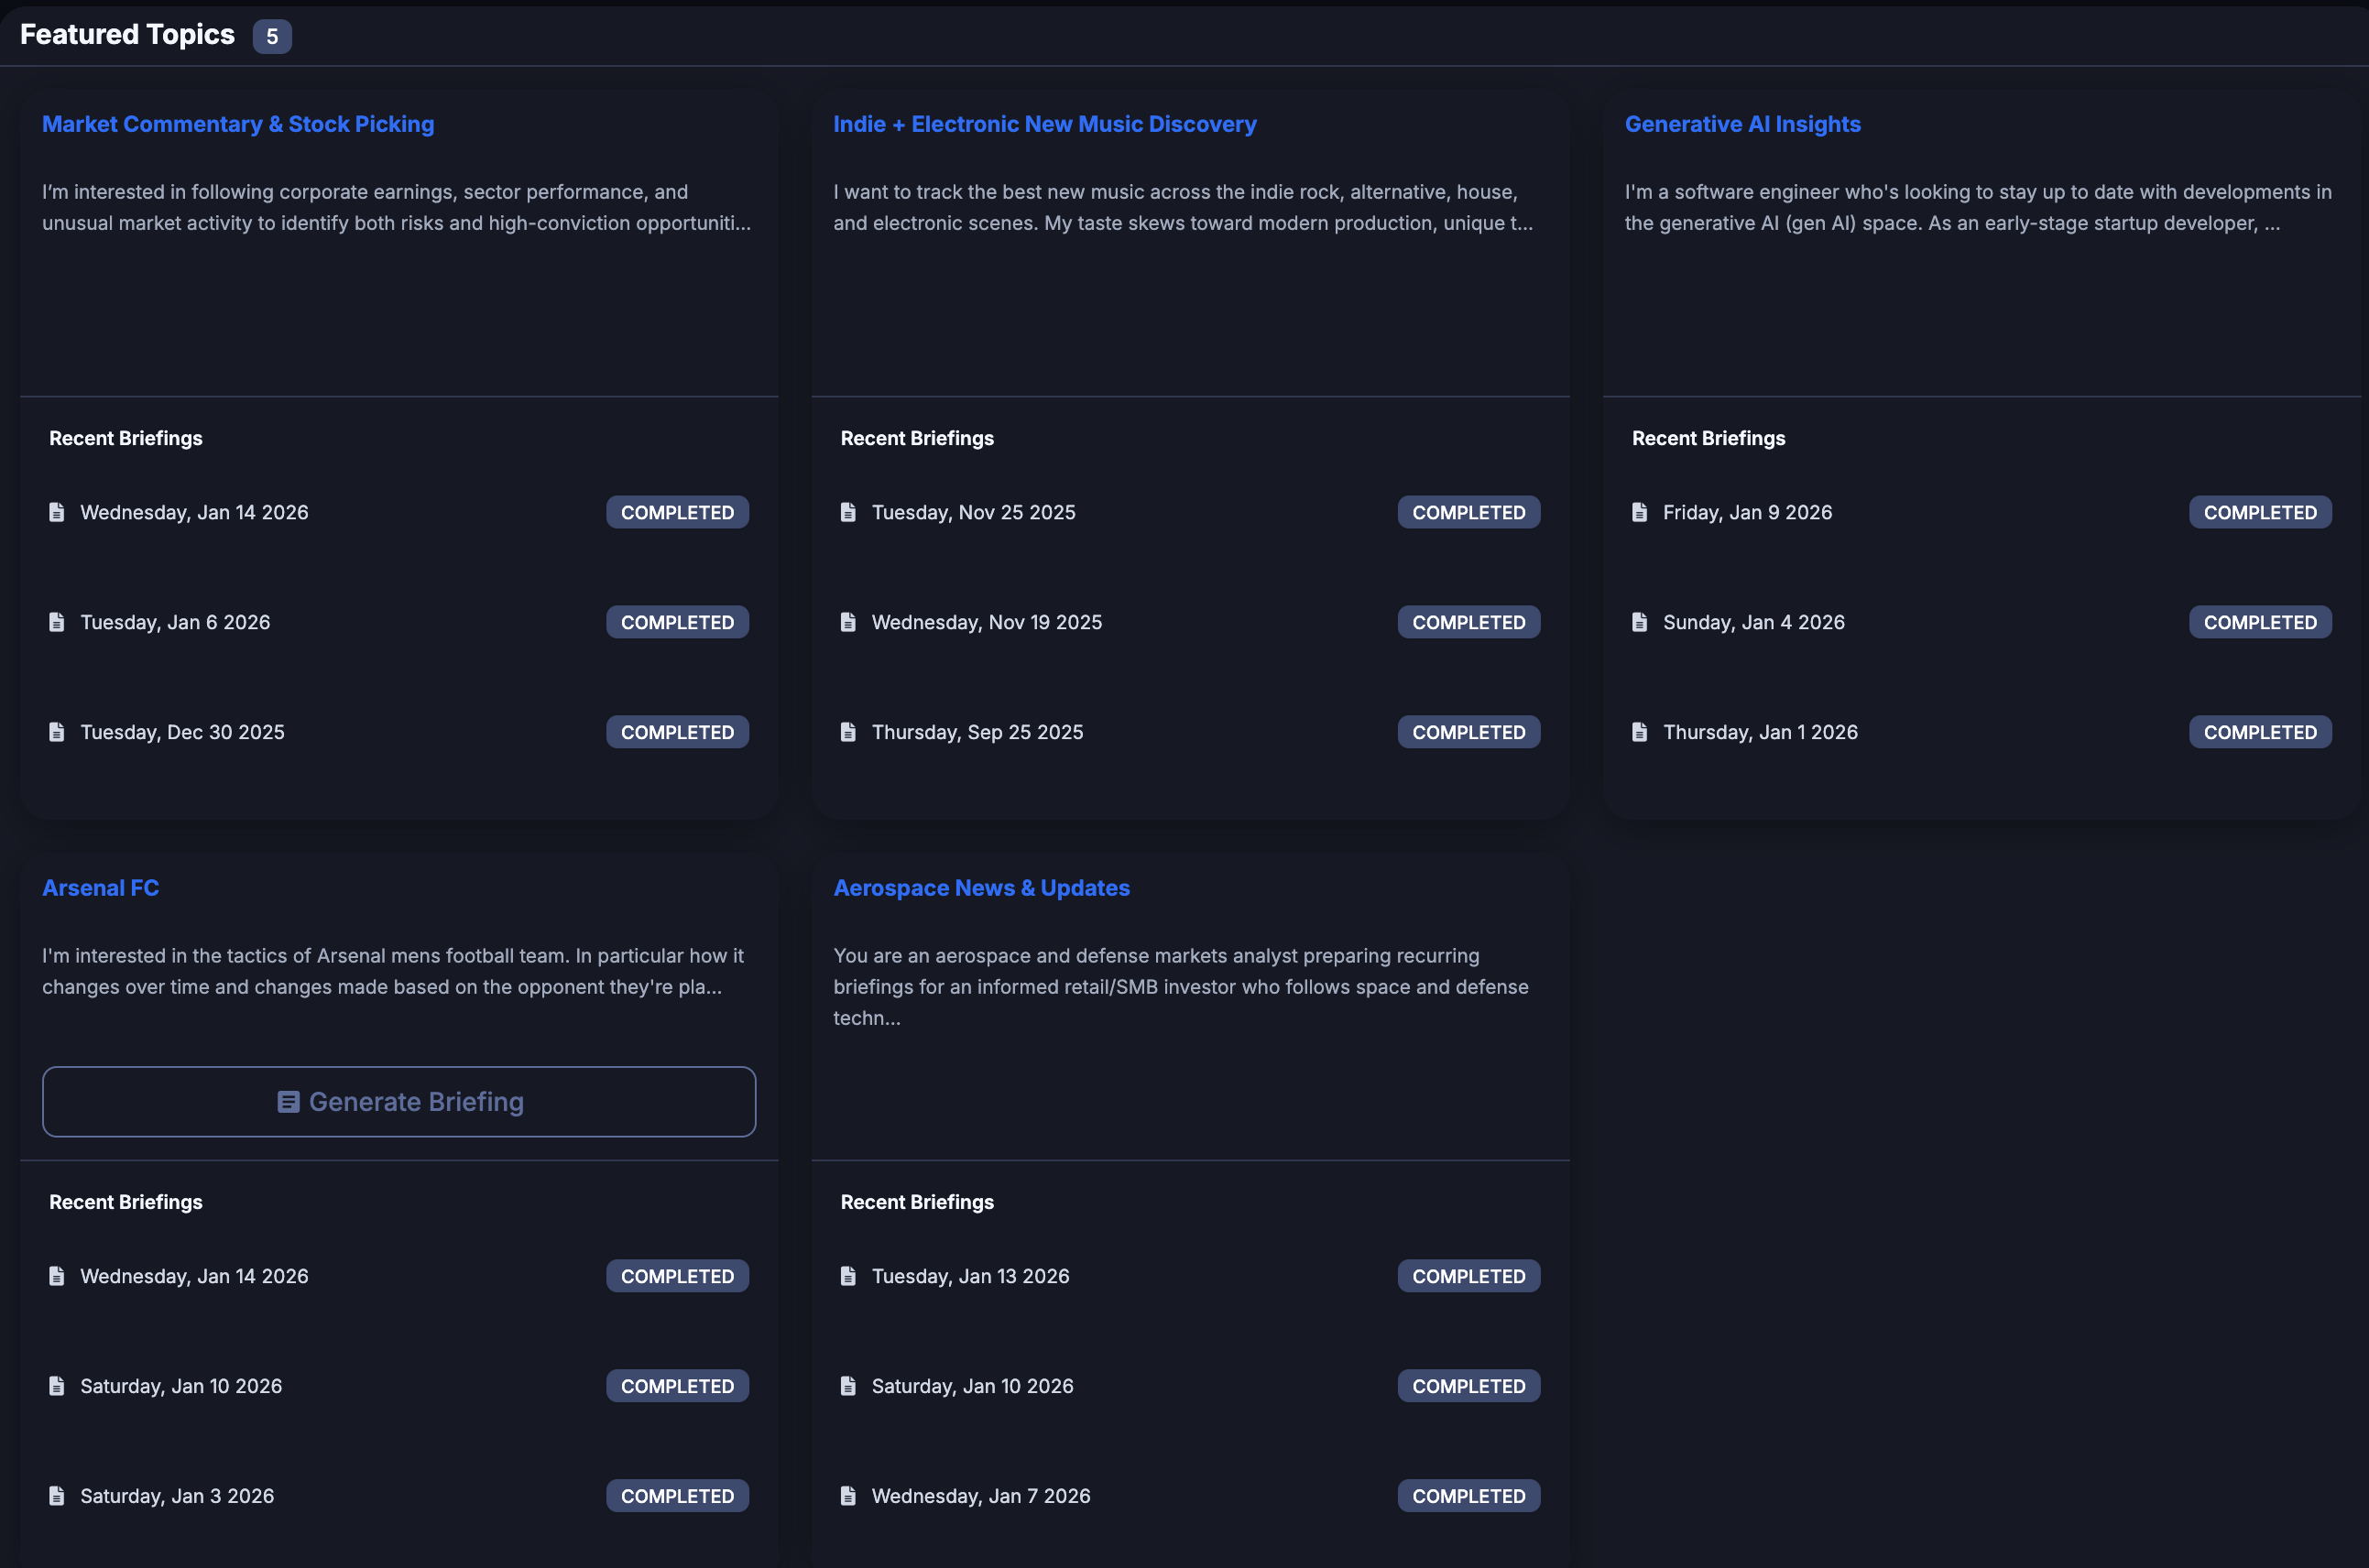Open the Market Commentary & Stock Picking topic

(238, 124)
